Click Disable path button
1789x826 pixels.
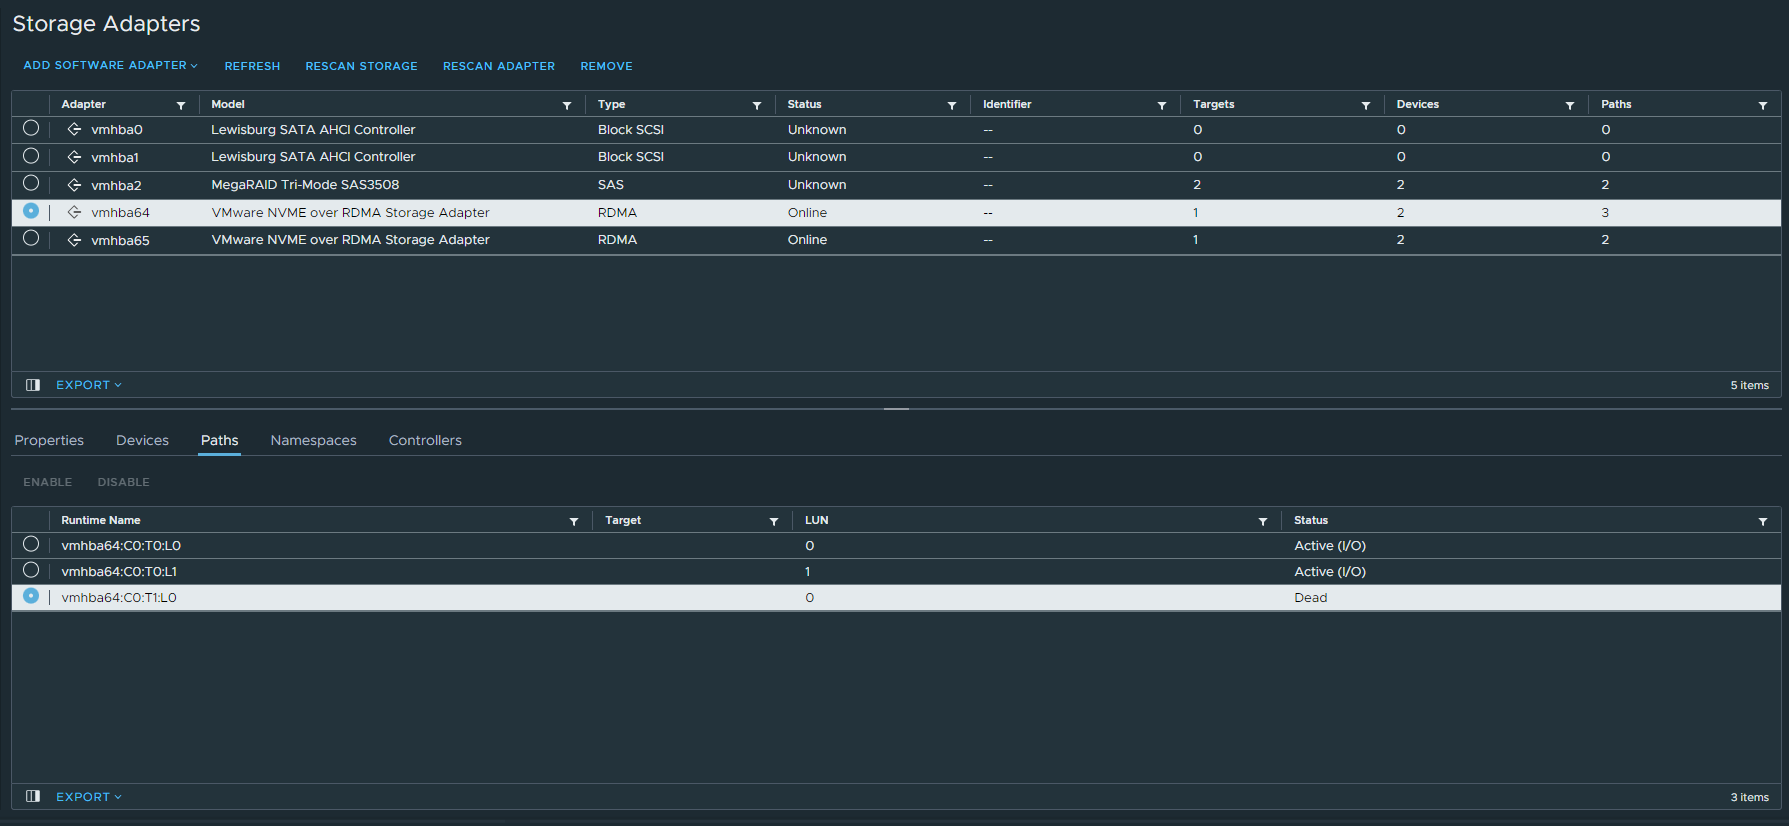point(123,482)
